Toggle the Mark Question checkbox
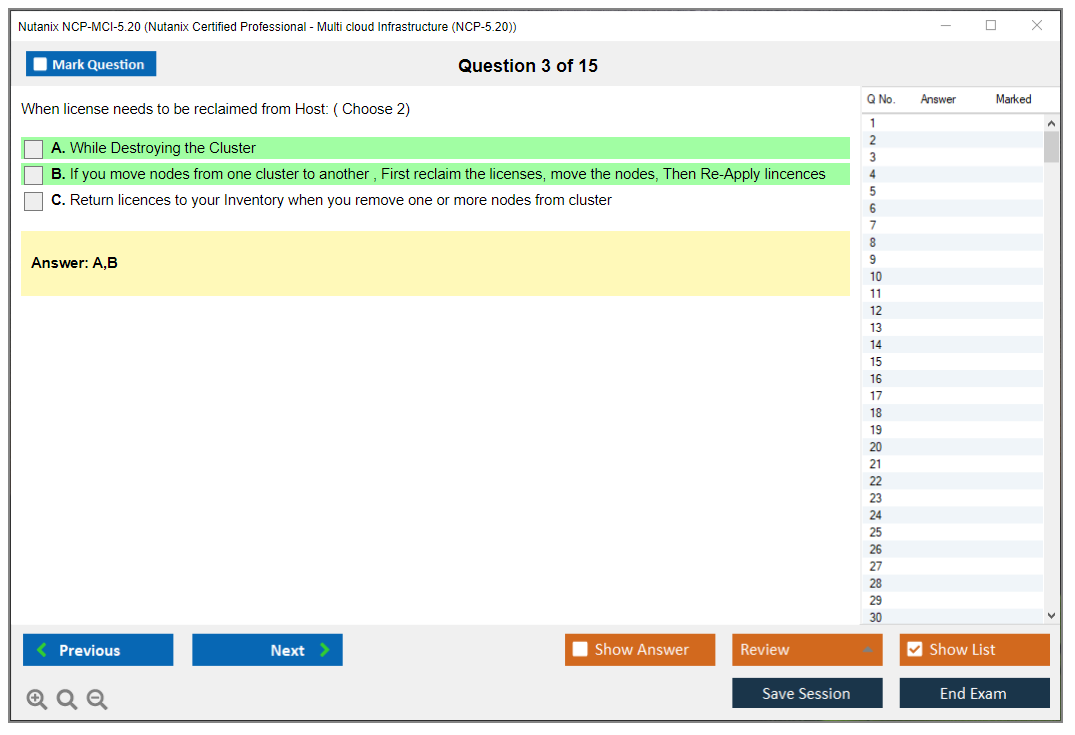 [41, 65]
